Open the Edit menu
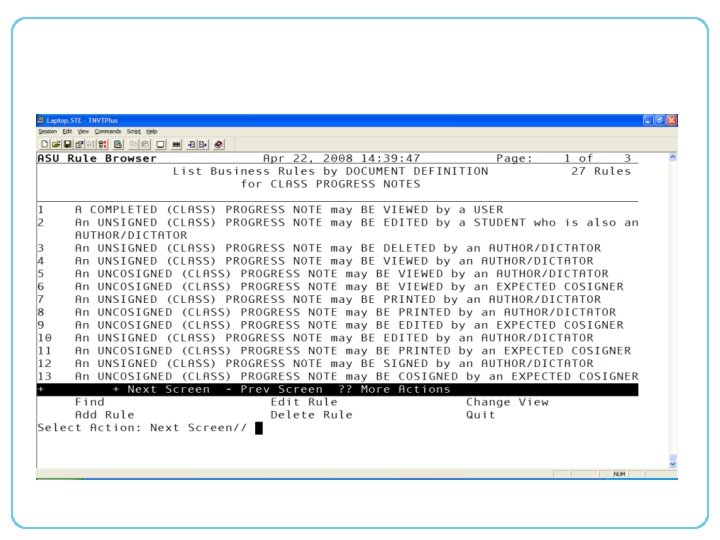Screen dimensions: 720x540 (x=68, y=131)
